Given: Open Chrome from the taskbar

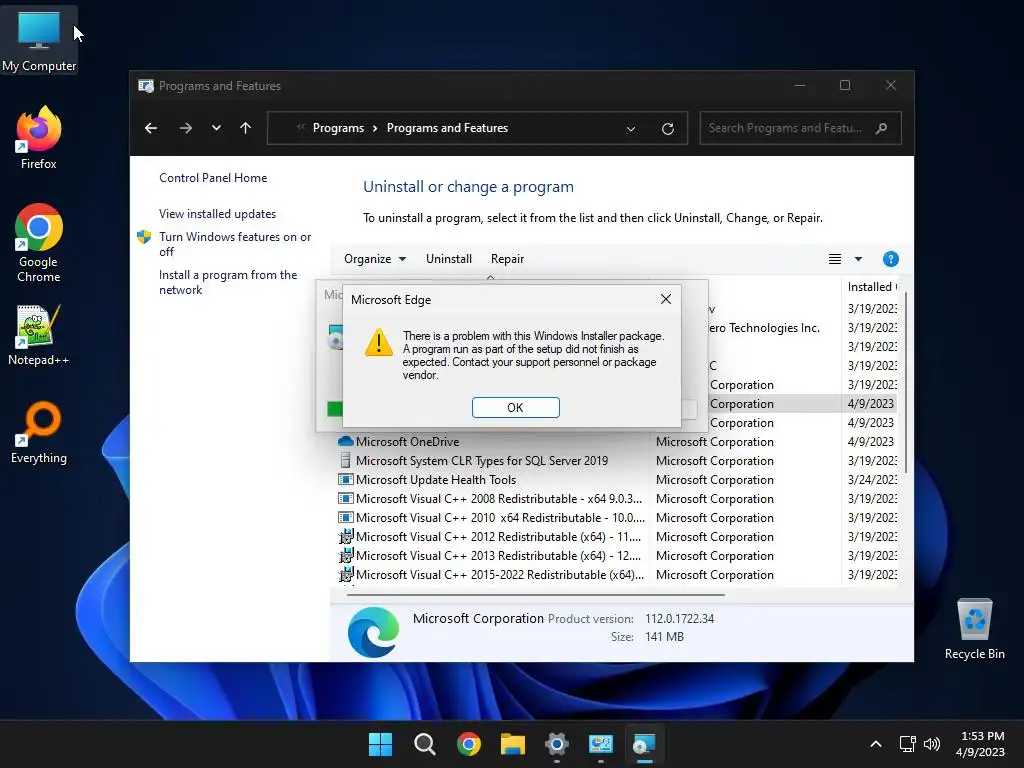Looking at the screenshot, I should 468,744.
